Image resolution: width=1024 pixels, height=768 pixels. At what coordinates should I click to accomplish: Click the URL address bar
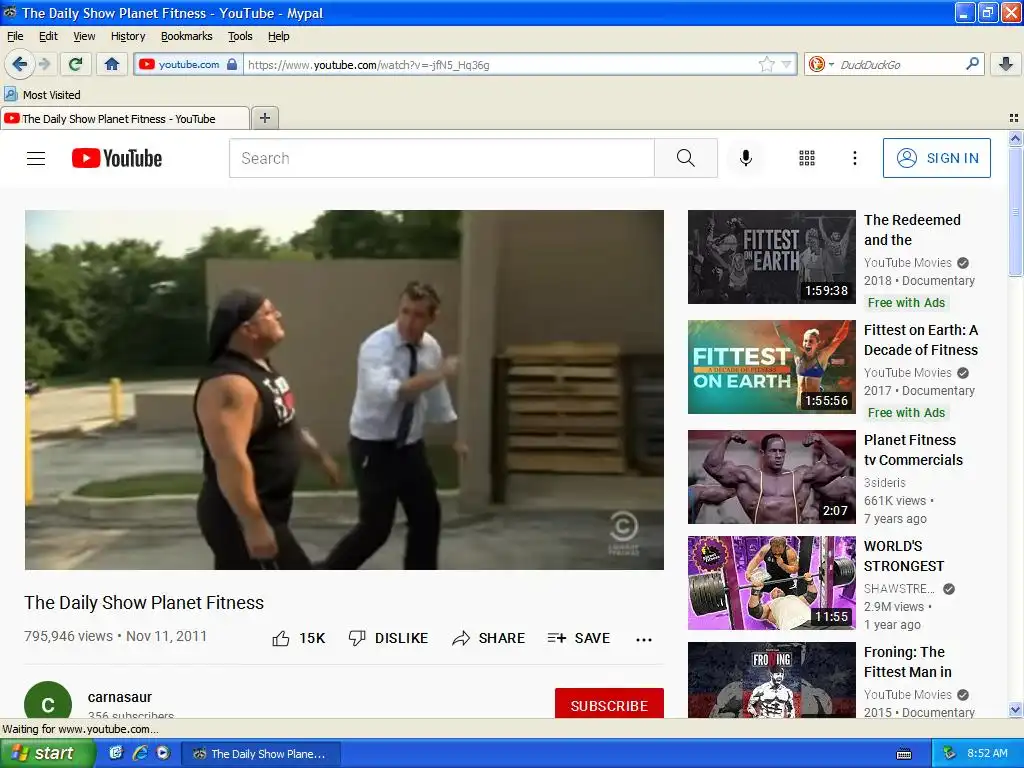pyautogui.click(x=500, y=65)
